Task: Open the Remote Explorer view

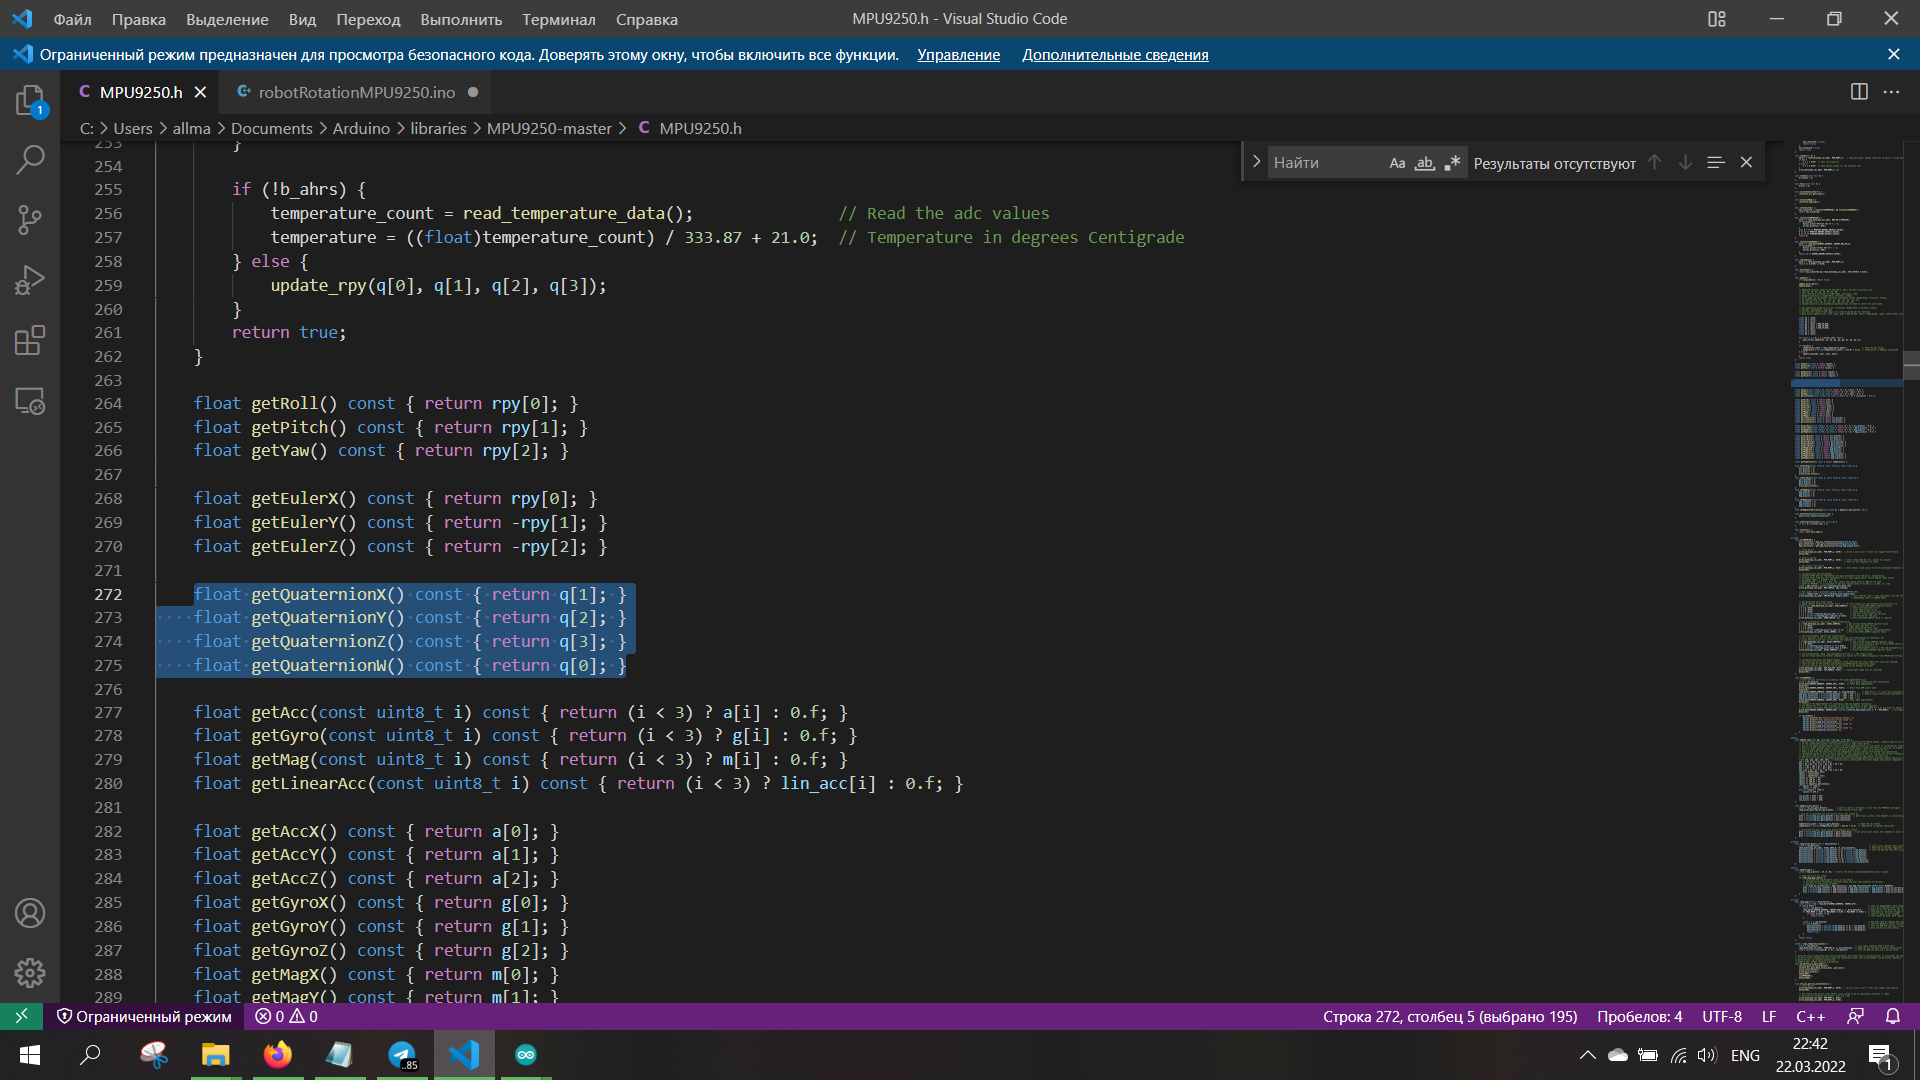Action: click(x=30, y=401)
